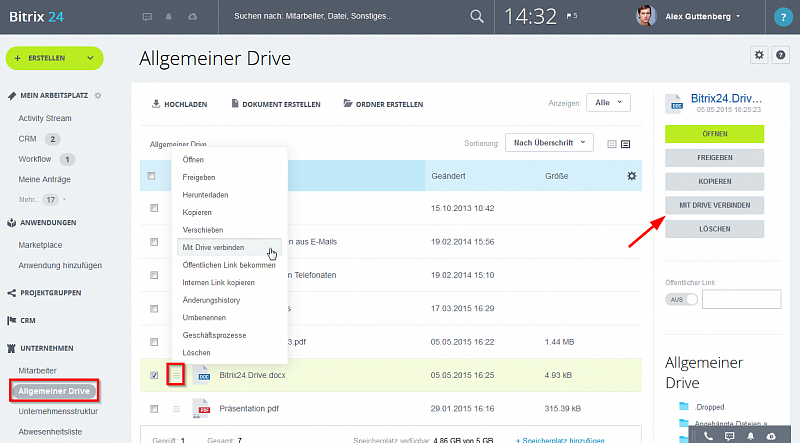Click doc icon in details panel
The image size is (800, 443).
pos(674,104)
